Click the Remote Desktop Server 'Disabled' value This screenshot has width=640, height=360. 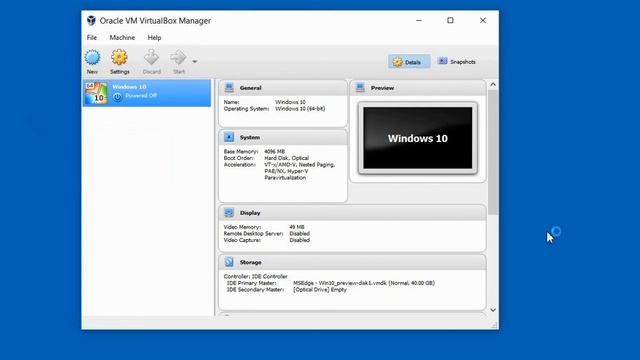[x=300, y=233]
